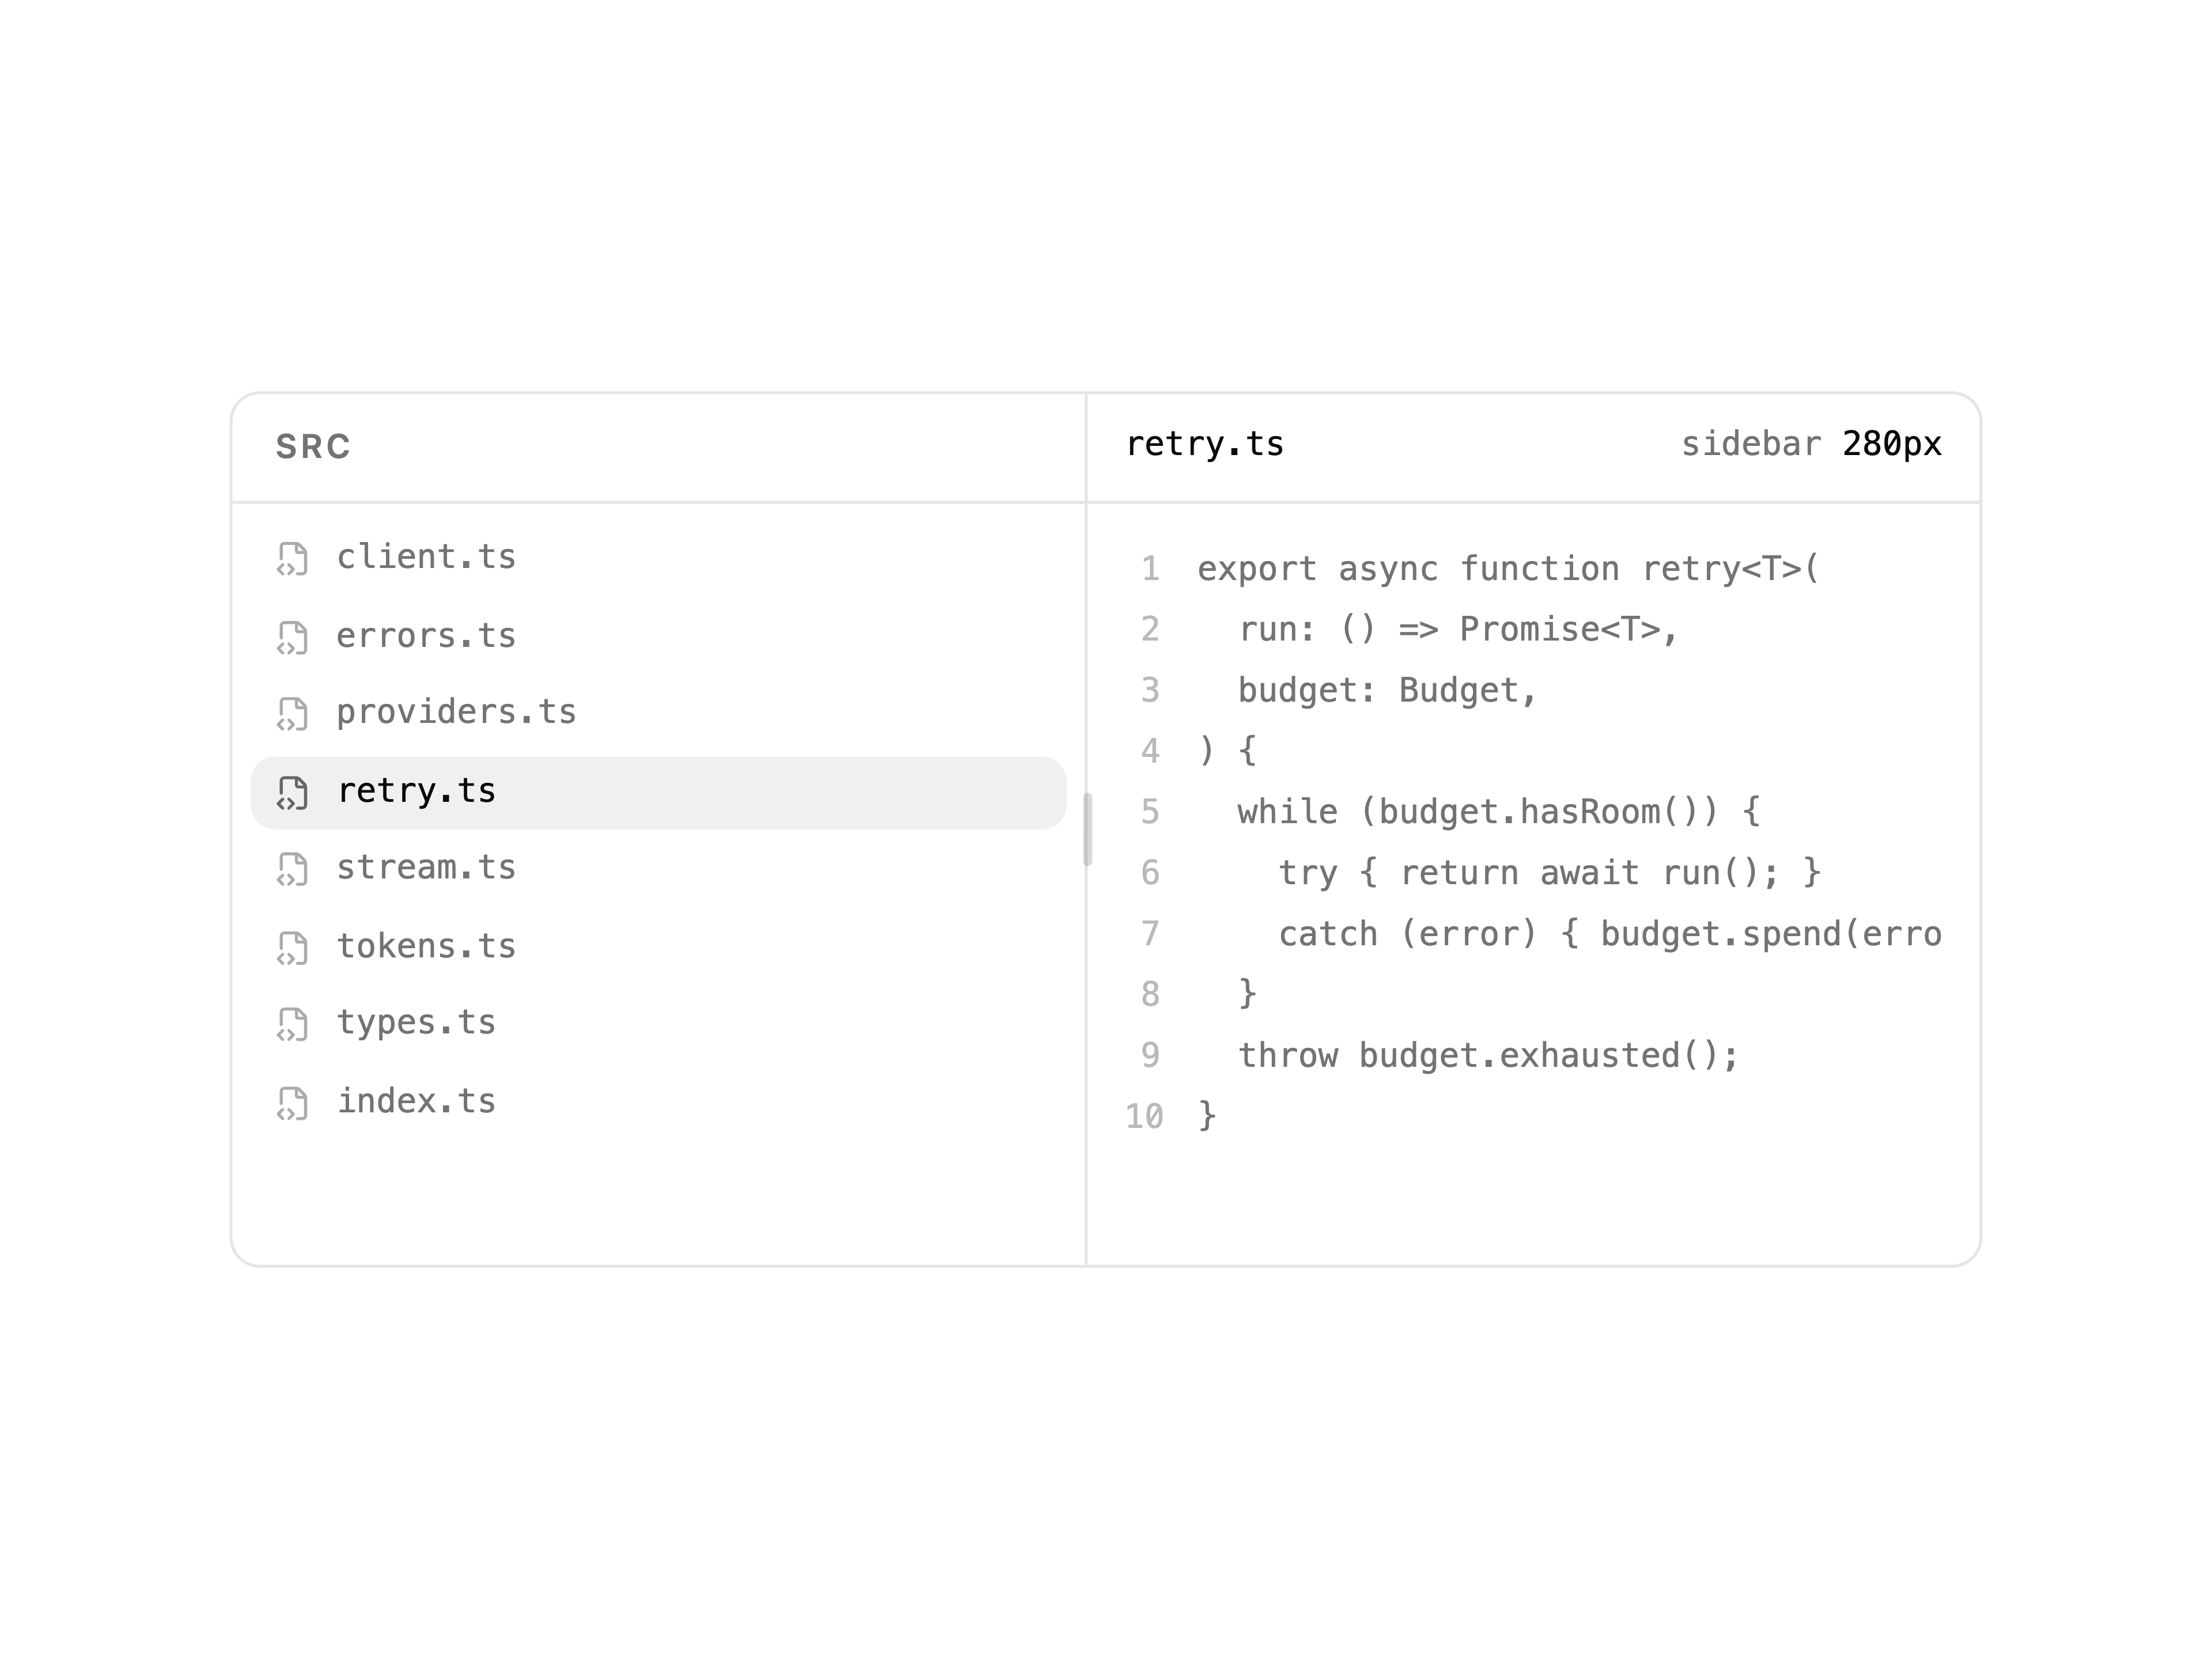Select providers.ts in the SRC list
The width and height of the screenshot is (2212, 1659).
click(x=658, y=713)
